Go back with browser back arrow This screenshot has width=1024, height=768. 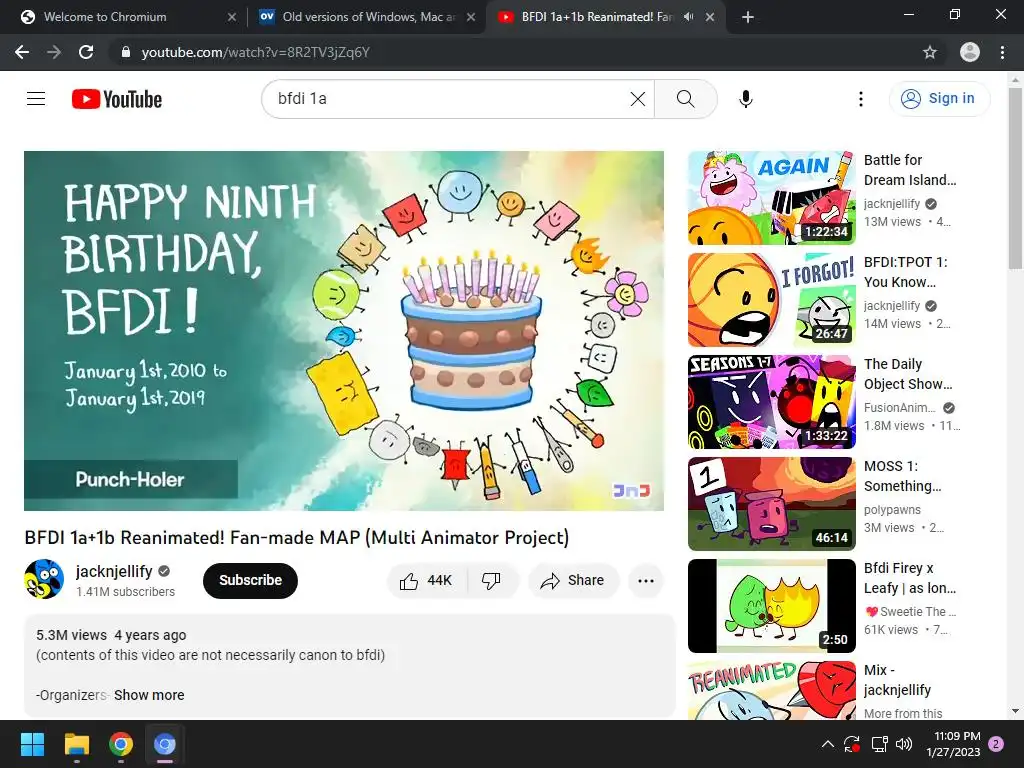[22, 52]
